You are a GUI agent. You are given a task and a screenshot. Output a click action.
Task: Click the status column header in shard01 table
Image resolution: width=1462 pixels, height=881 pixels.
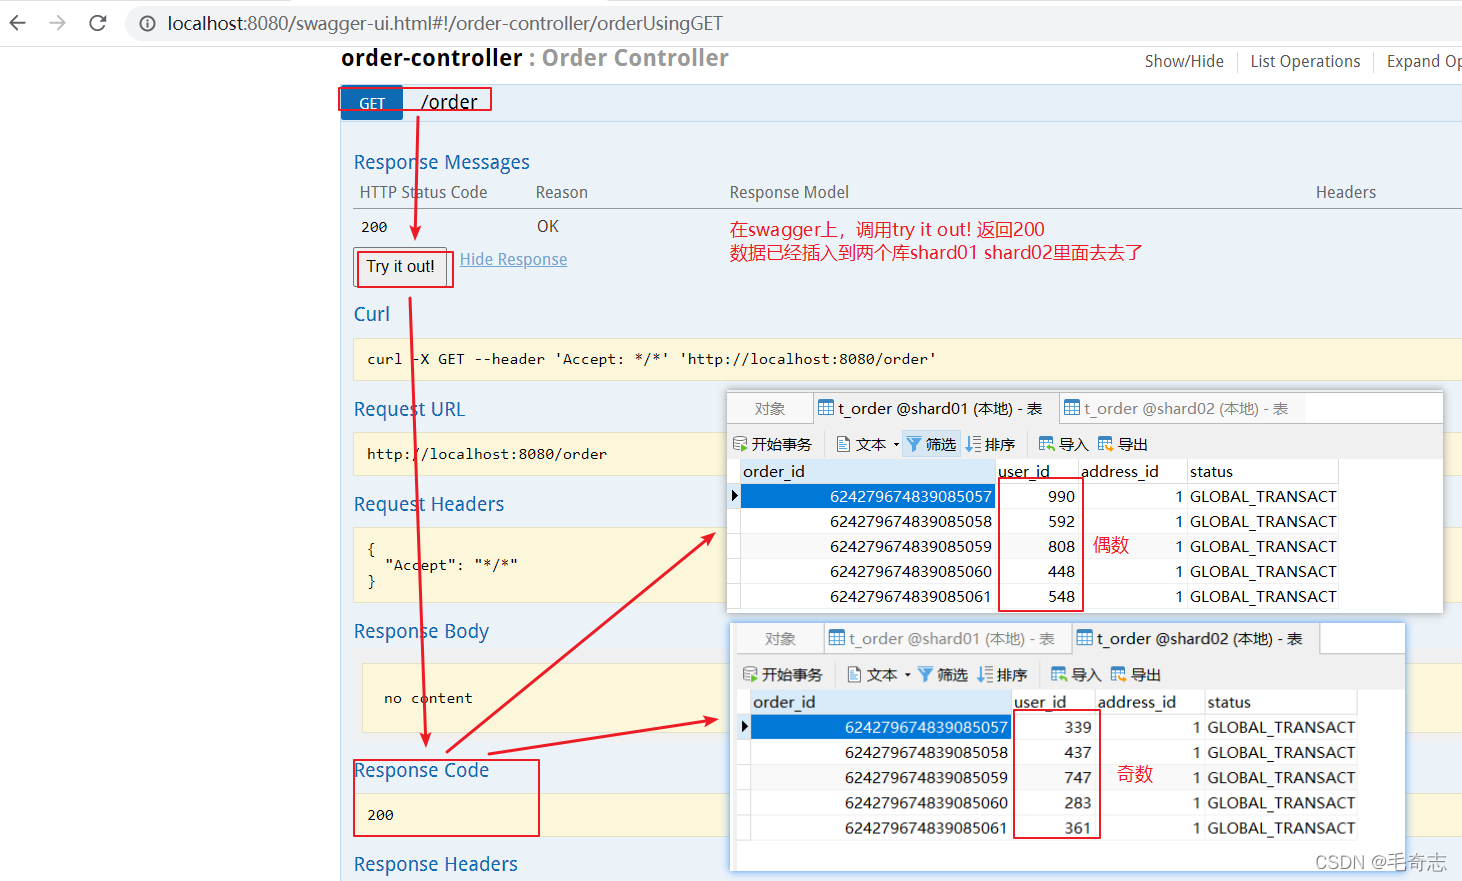click(x=1262, y=472)
